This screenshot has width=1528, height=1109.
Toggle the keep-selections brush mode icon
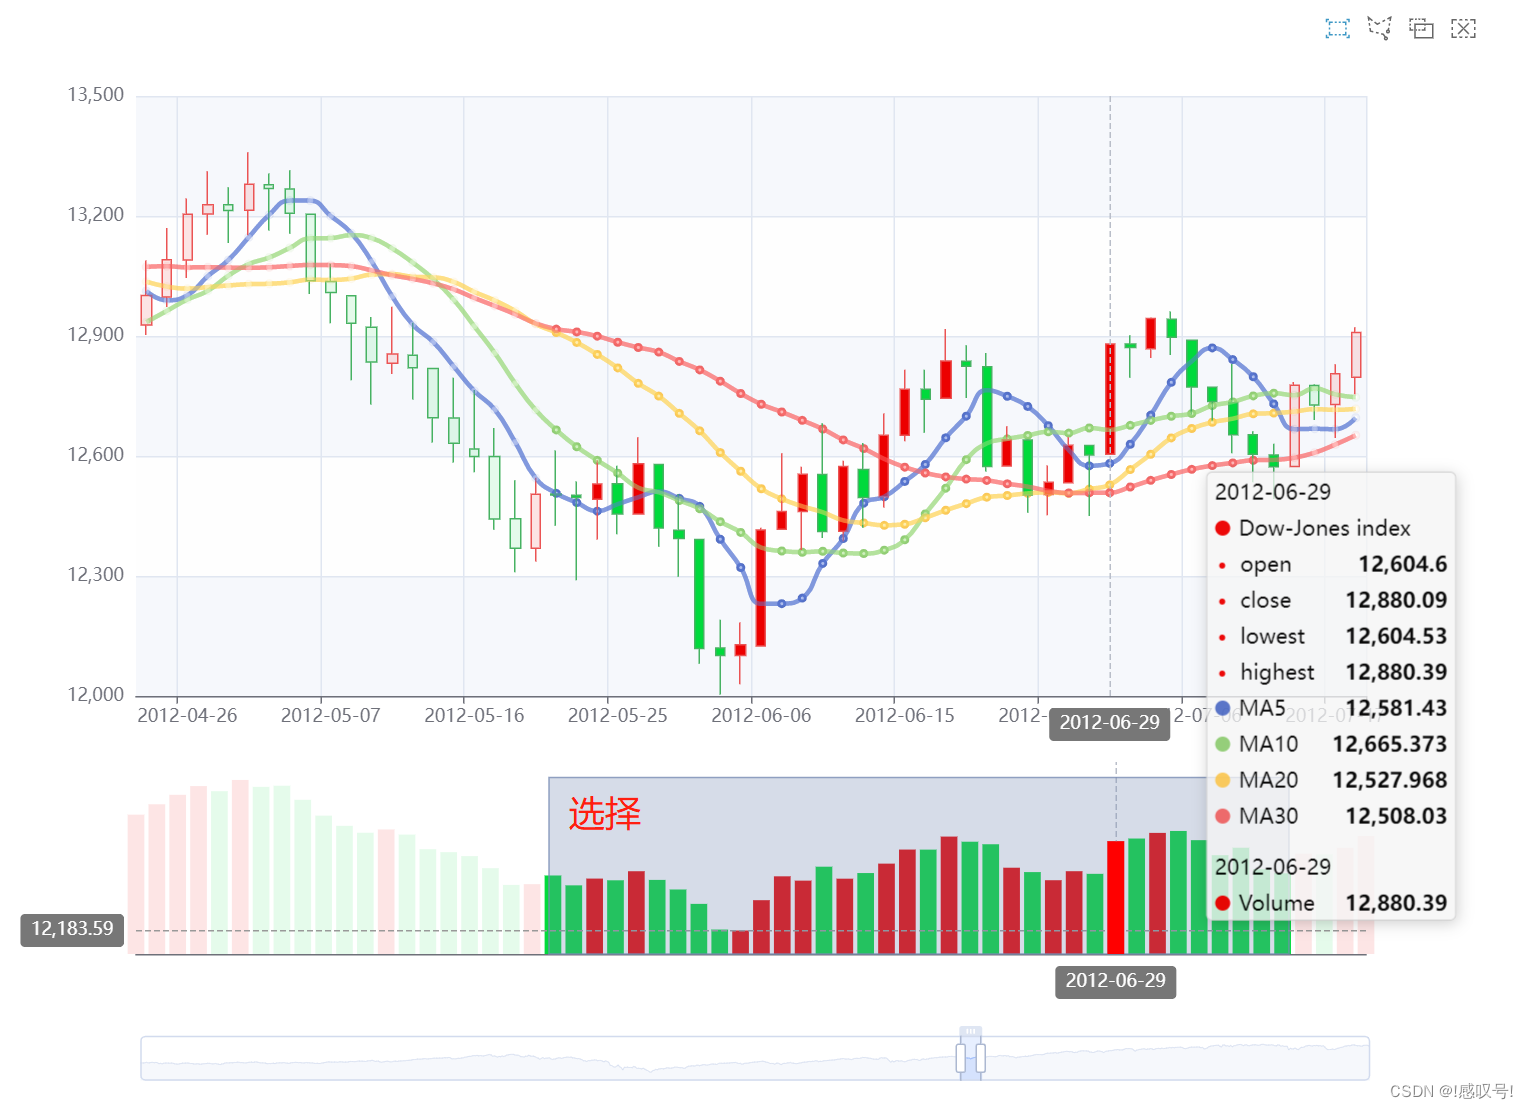tap(1421, 28)
